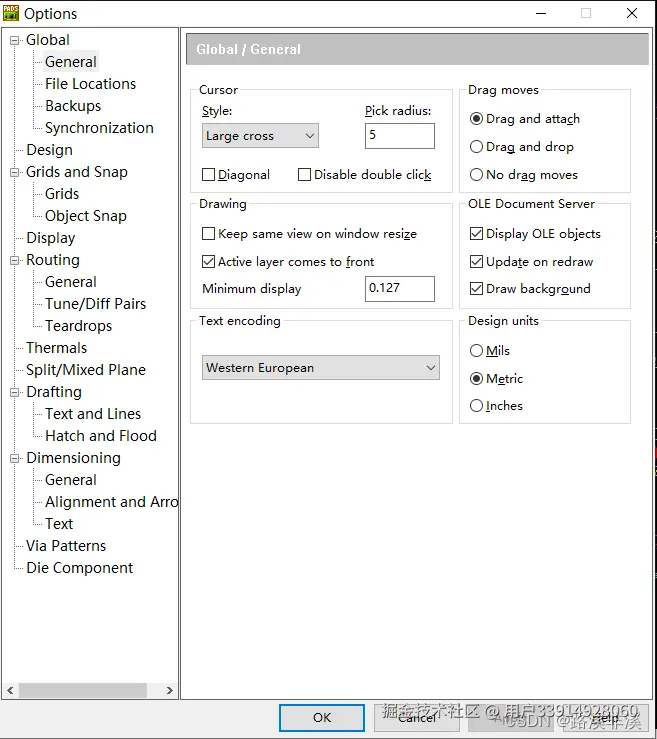Click the Pick radius input field
Screen dimensions: 657x739
400,136
